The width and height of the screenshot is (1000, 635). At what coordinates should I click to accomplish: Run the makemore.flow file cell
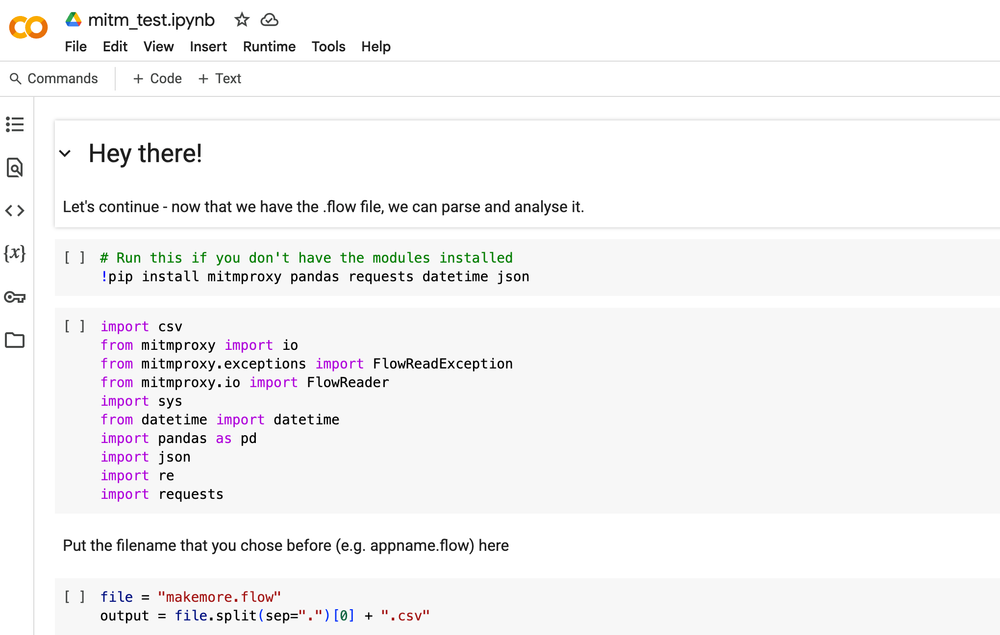[x=75, y=597]
